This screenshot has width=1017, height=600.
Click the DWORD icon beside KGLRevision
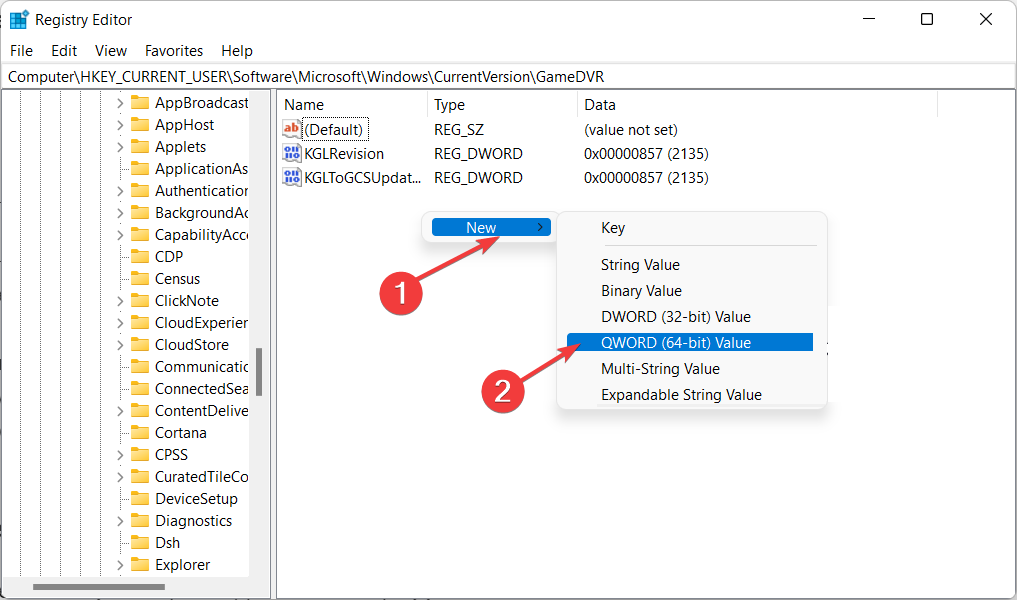292,153
